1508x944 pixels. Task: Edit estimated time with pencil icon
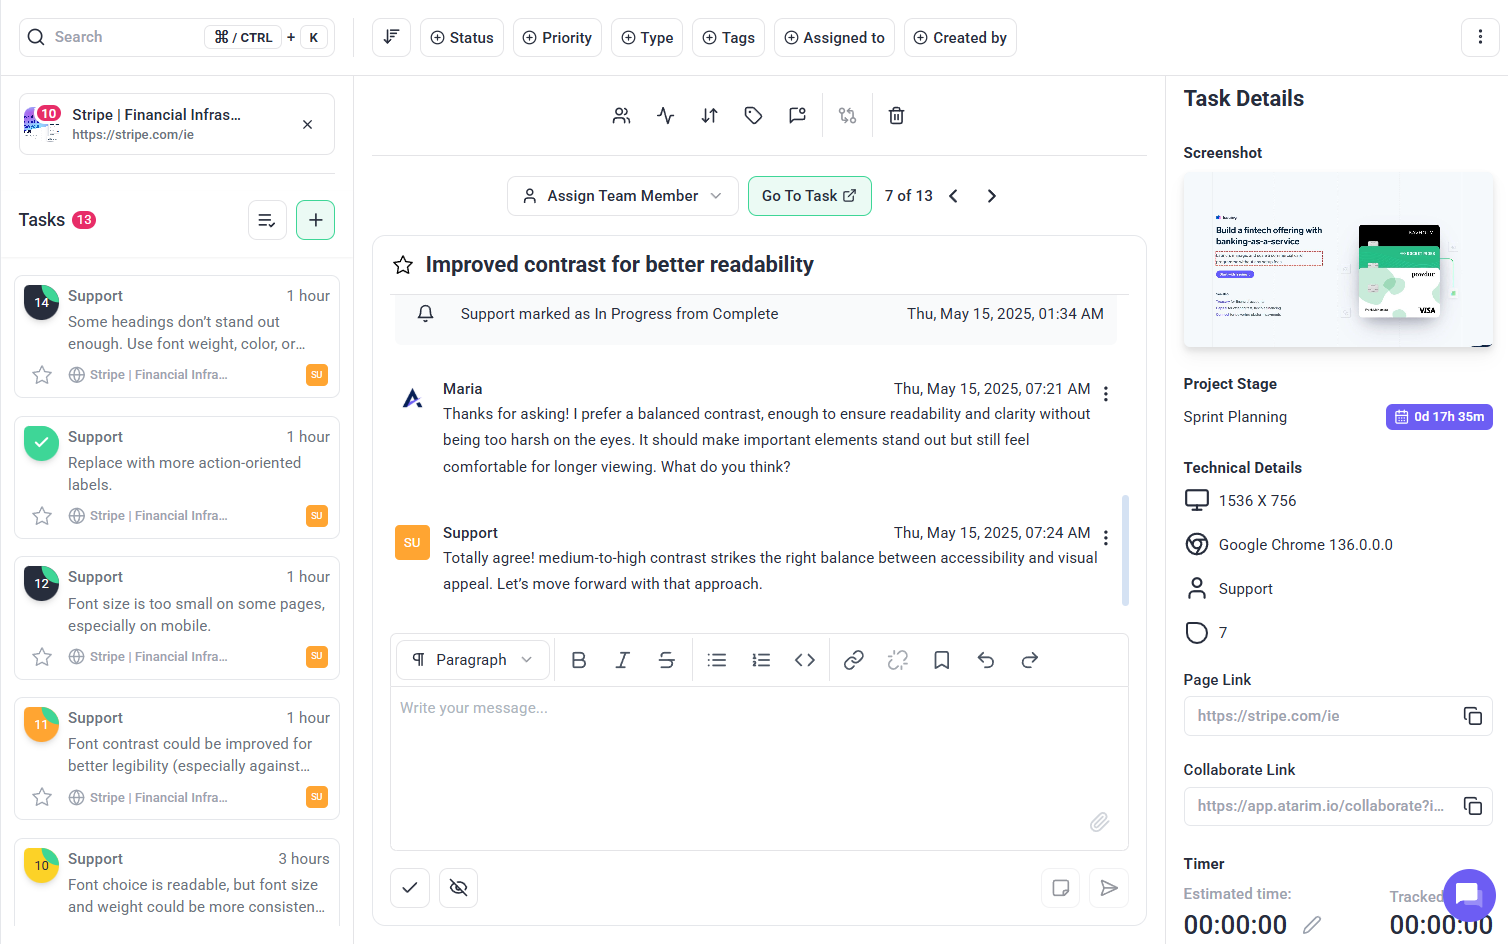[x=1312, y=925]
